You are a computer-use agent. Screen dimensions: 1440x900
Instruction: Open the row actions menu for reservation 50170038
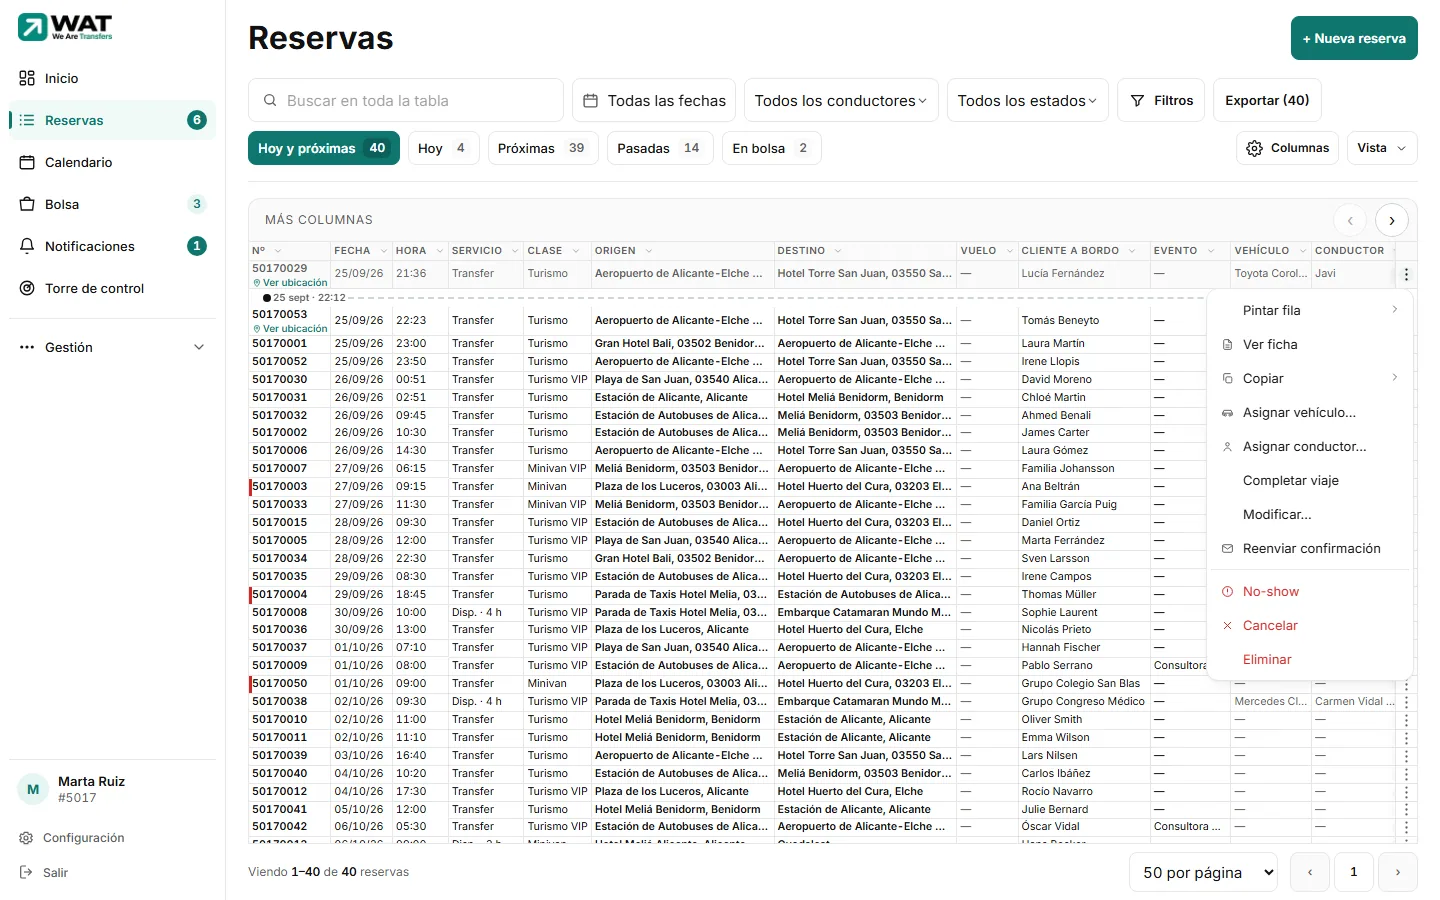[1406, 701]
